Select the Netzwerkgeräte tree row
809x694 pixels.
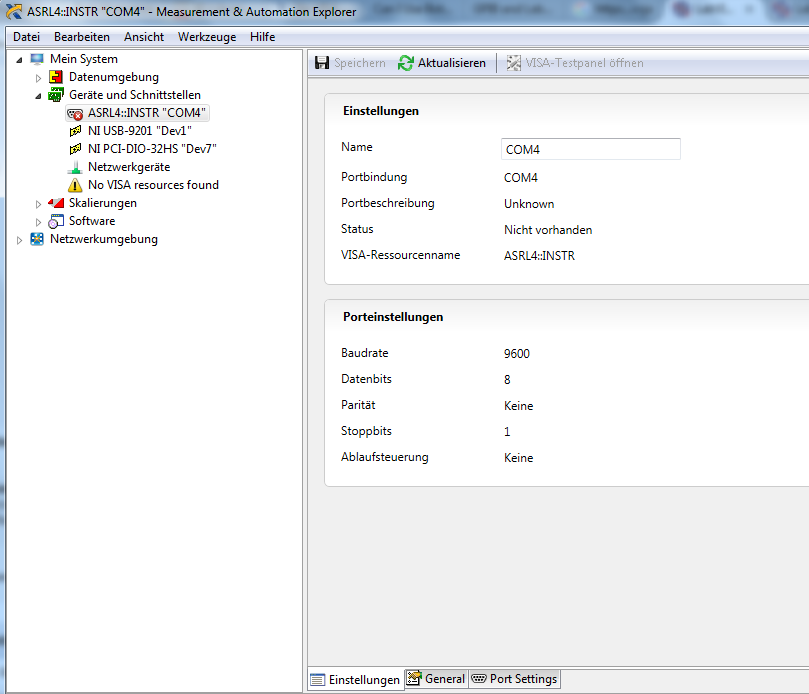[129, 167]
